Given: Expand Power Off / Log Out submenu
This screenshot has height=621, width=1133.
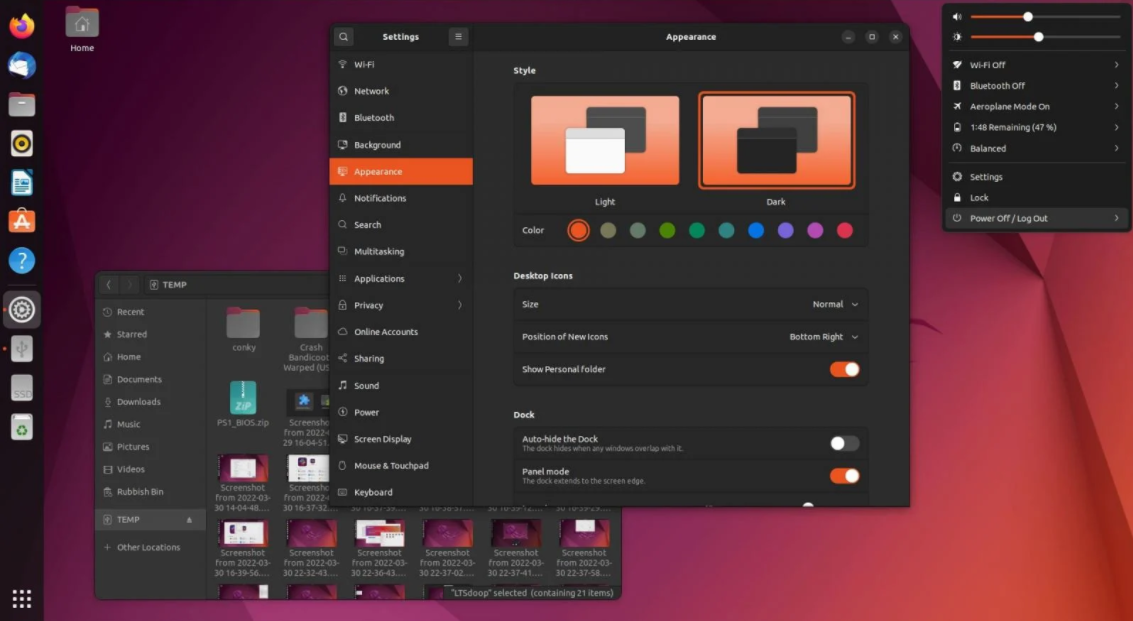Looking at the screenshot, I should point(1036,218).
